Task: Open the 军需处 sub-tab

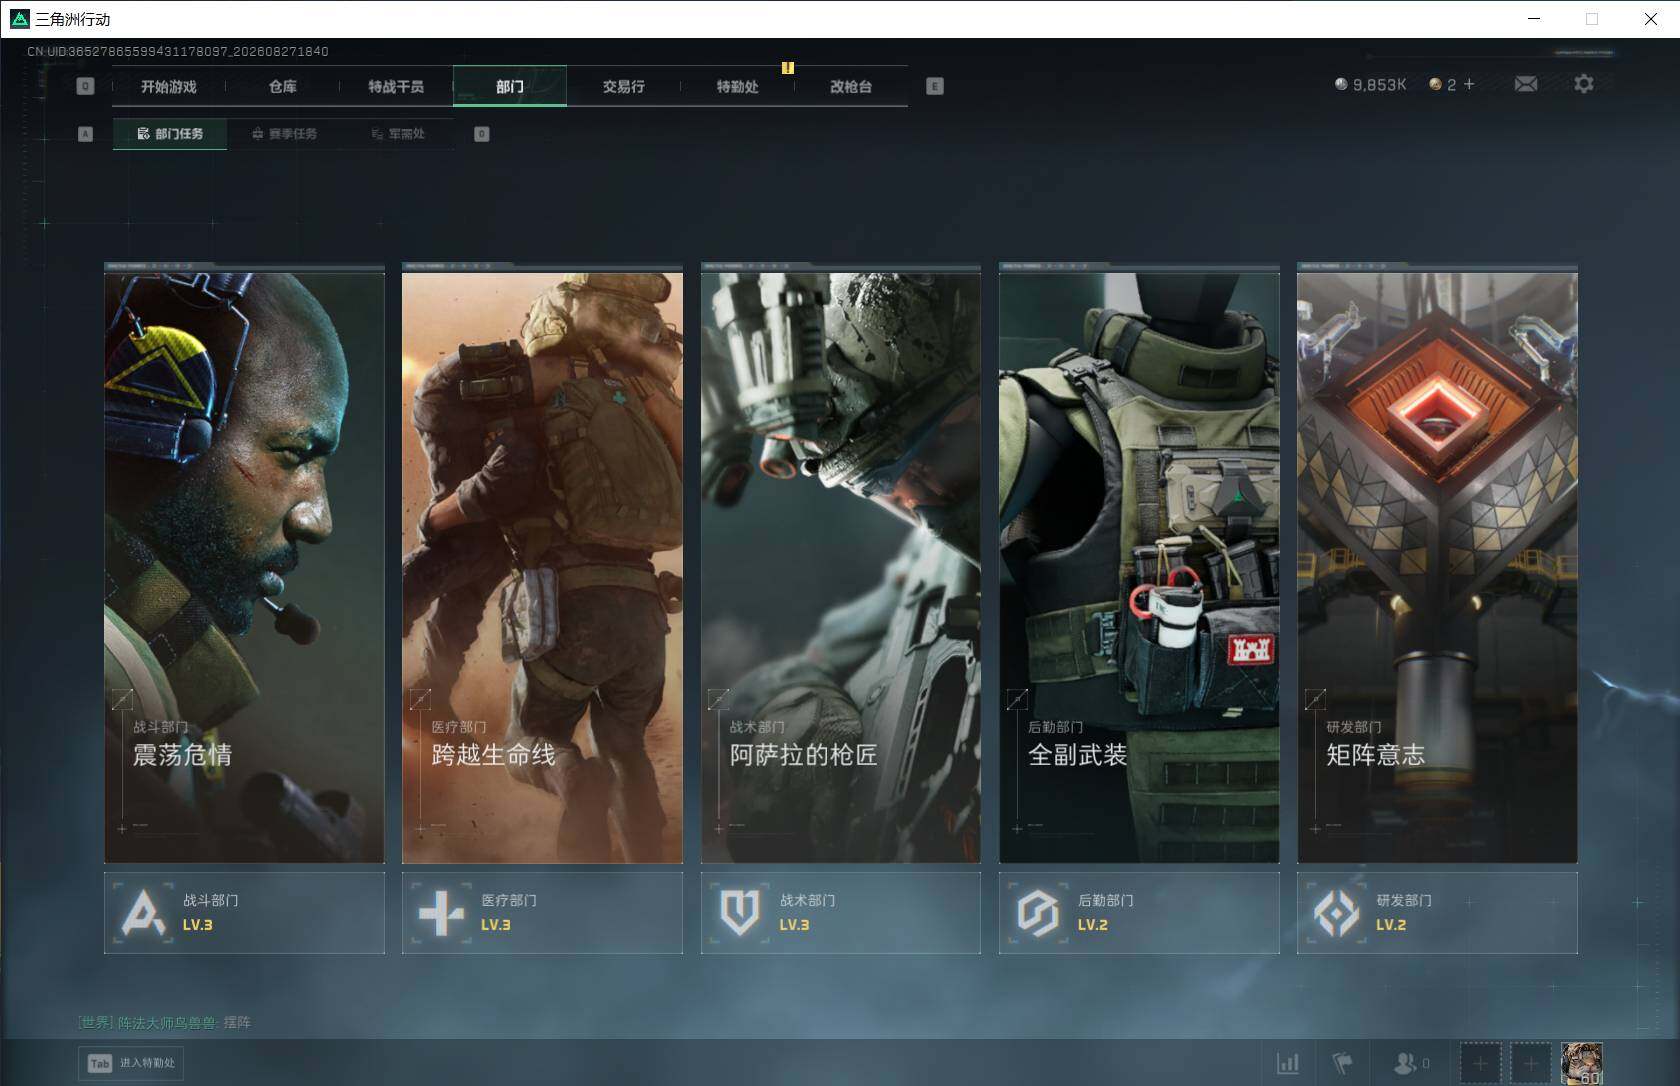Action: pyautogui.click(x=398, y=134)
